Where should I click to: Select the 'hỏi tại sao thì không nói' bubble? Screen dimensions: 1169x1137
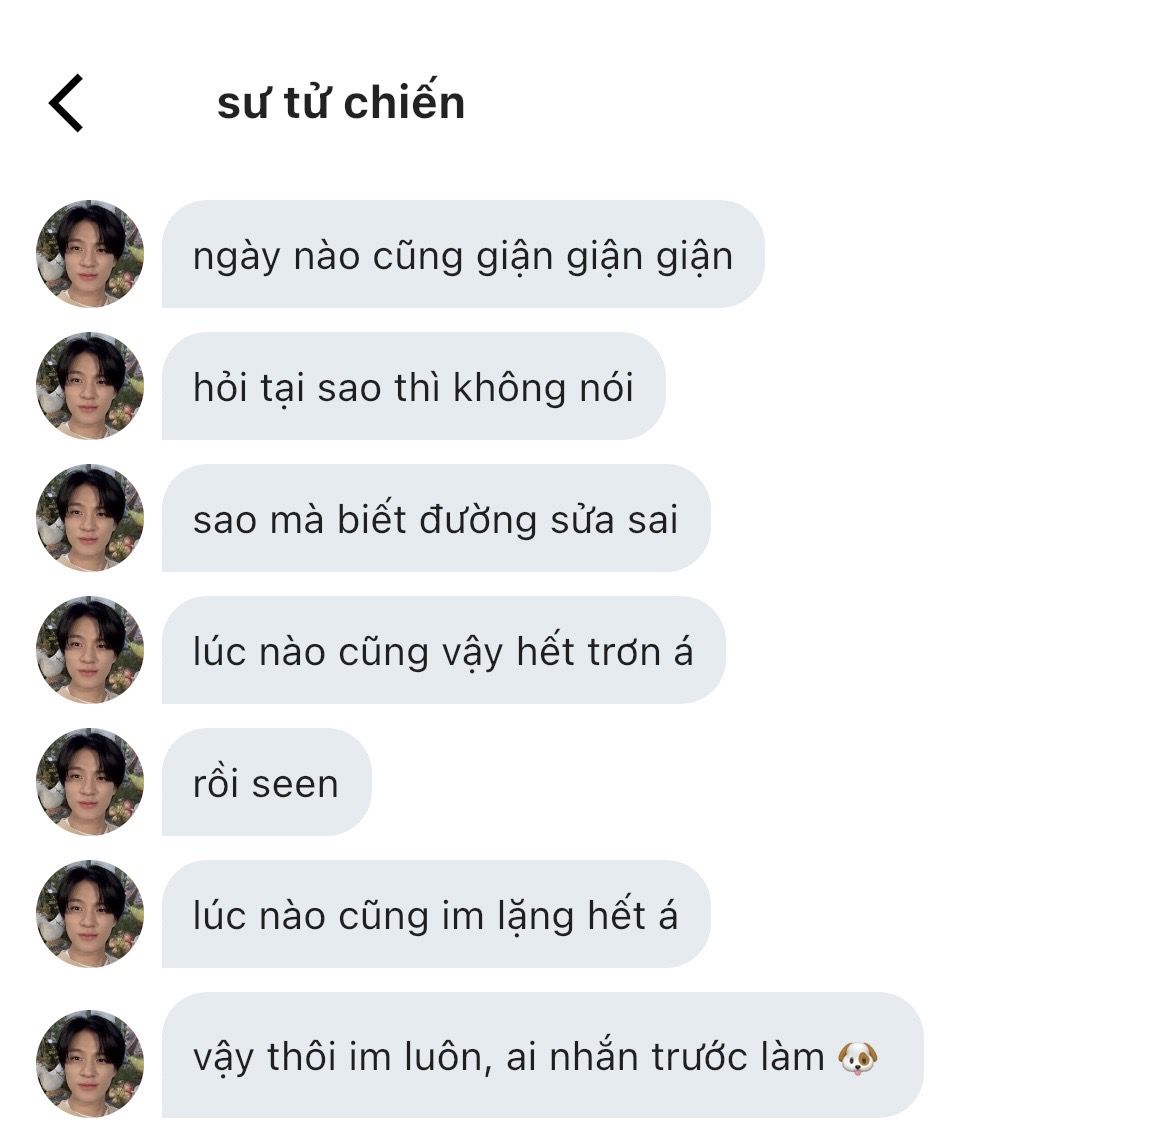point(414,385)
